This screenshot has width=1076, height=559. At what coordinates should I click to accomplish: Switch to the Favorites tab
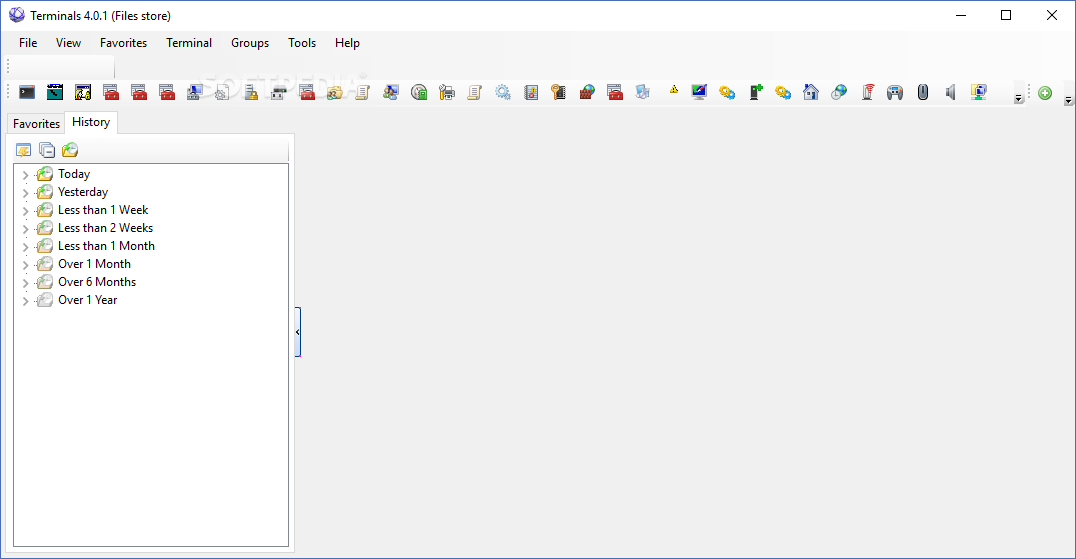[36, 123]
